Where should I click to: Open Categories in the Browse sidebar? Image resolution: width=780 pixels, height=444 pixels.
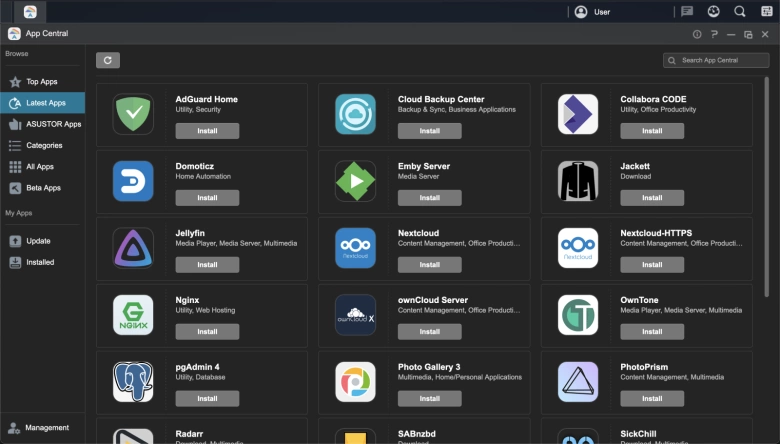click(x=43, y=145)
